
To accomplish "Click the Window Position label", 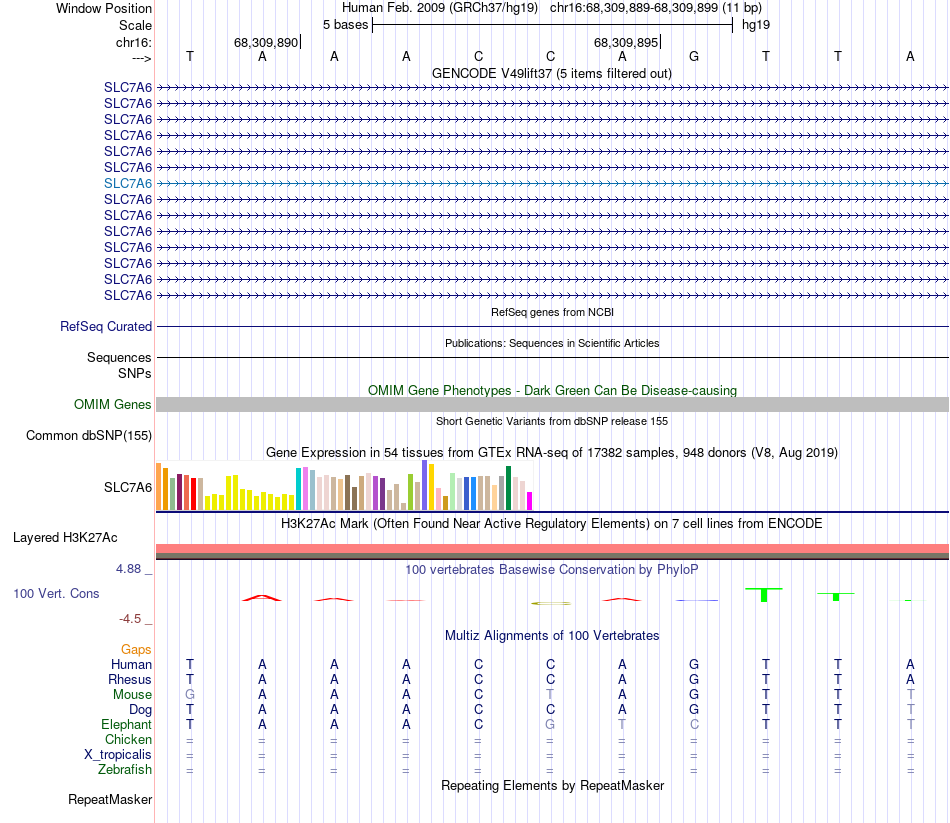I will pos(104,8).
